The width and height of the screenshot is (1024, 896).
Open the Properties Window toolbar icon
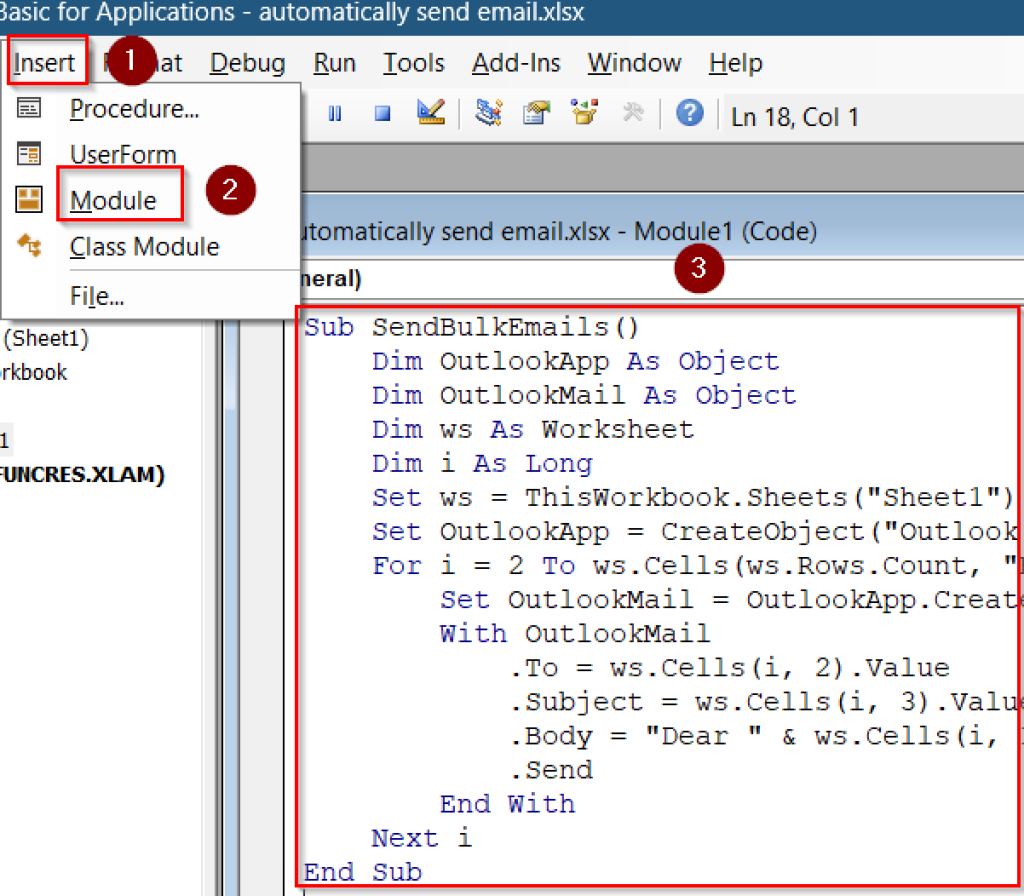[536, 113]
